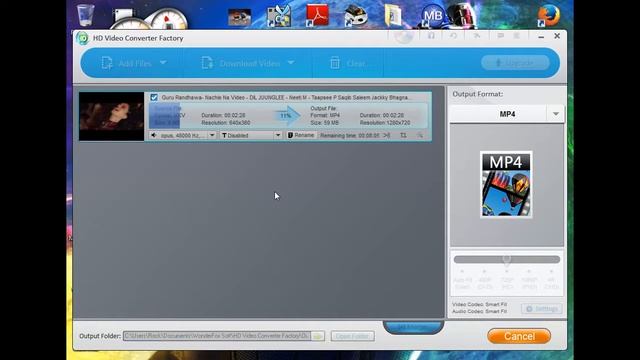
Task: Expand the Add Files dropdown arrow
Action: pos(163,63)
